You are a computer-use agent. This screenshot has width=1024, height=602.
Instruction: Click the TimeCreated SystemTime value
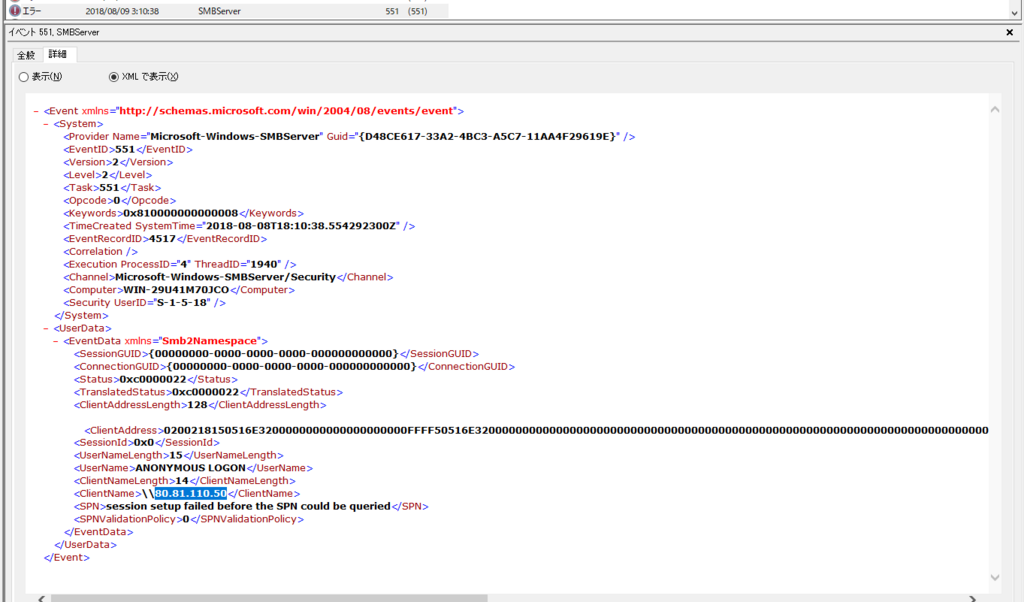pos(301,226)
